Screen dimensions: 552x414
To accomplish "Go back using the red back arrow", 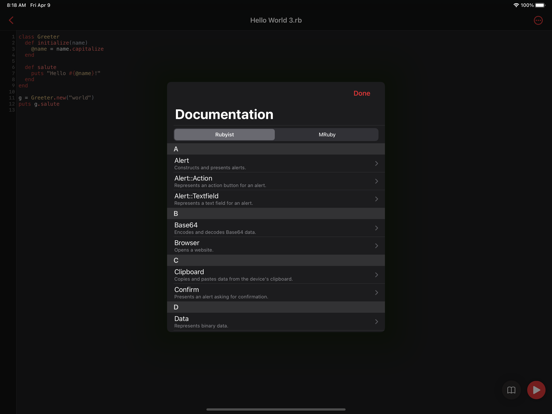I will (x=11, y=20).
